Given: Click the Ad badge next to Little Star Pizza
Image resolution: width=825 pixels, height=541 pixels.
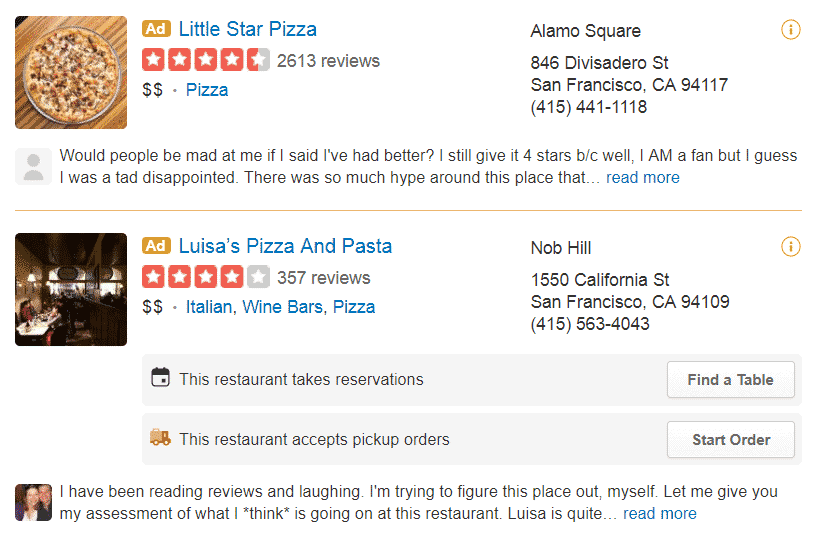Looking at the screenshot, I should pyautogui.click(x=156, y=29).
